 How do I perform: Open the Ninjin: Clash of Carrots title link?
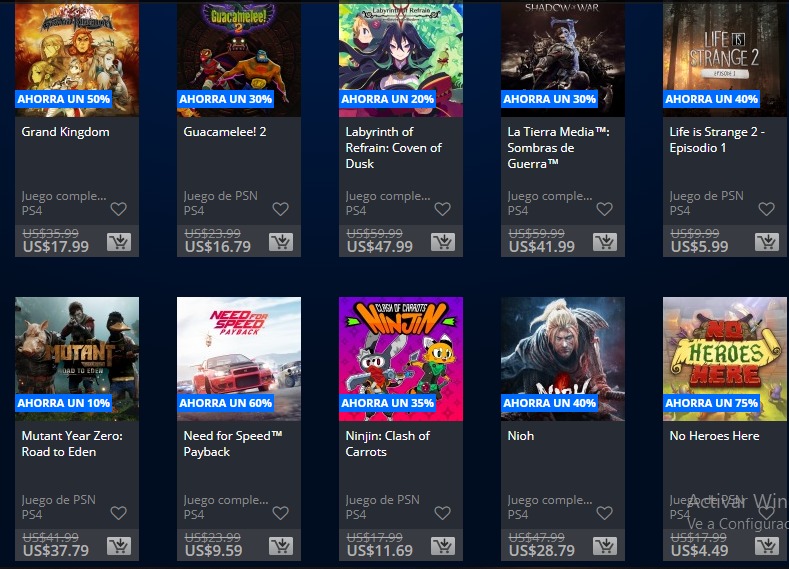click(387, 444)
